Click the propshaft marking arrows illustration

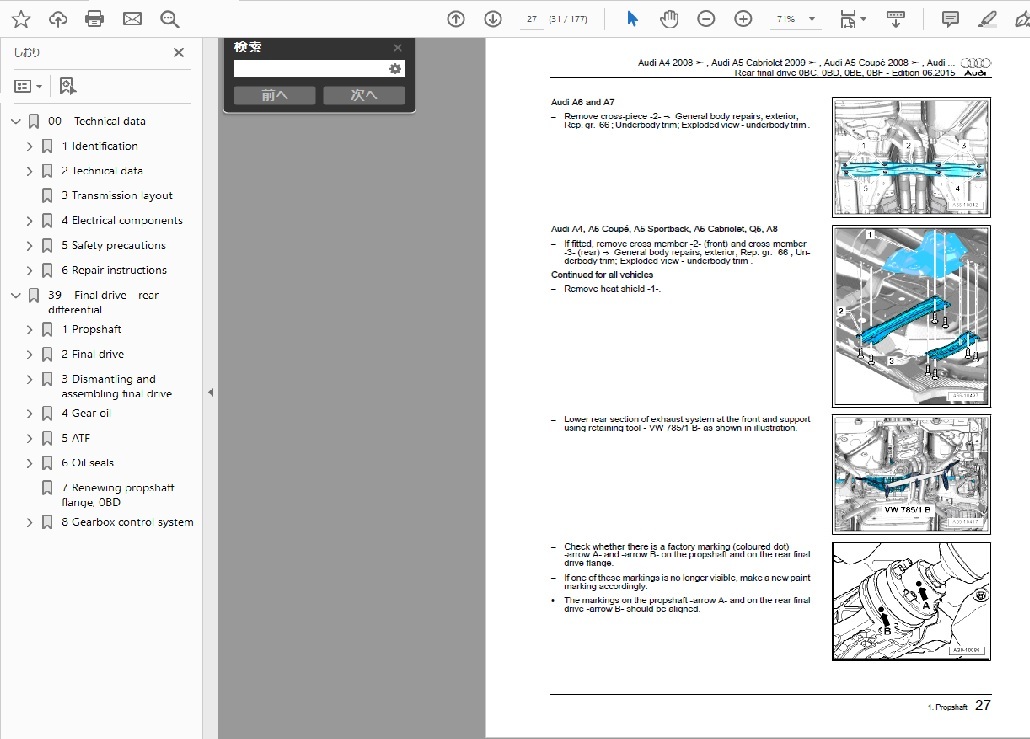click(x=911, y=601)
